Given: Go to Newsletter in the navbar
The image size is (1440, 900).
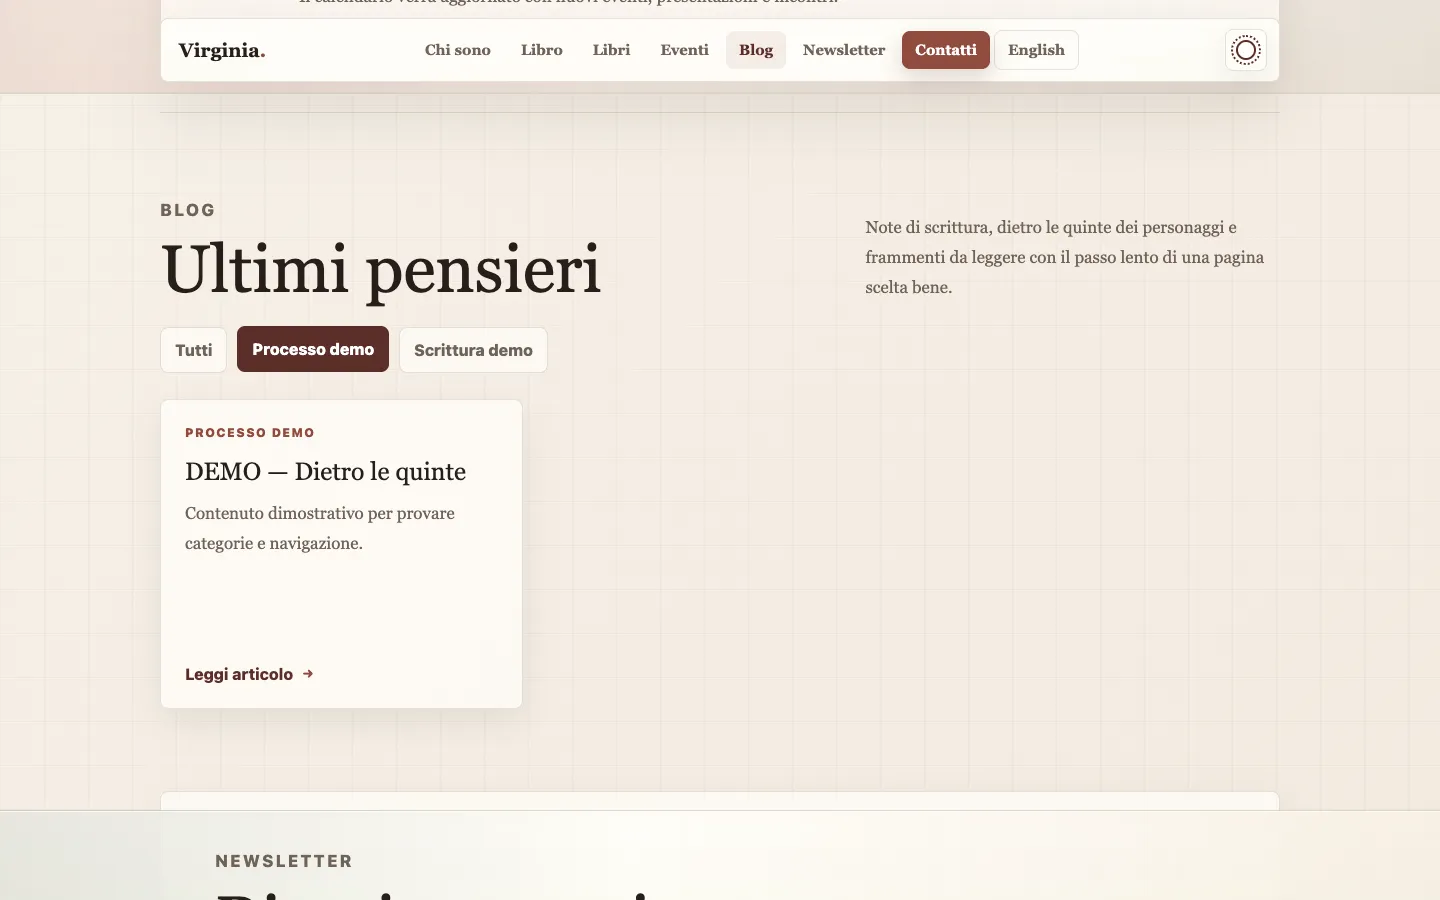Looking at the screenshot, I should pos(844,50).
